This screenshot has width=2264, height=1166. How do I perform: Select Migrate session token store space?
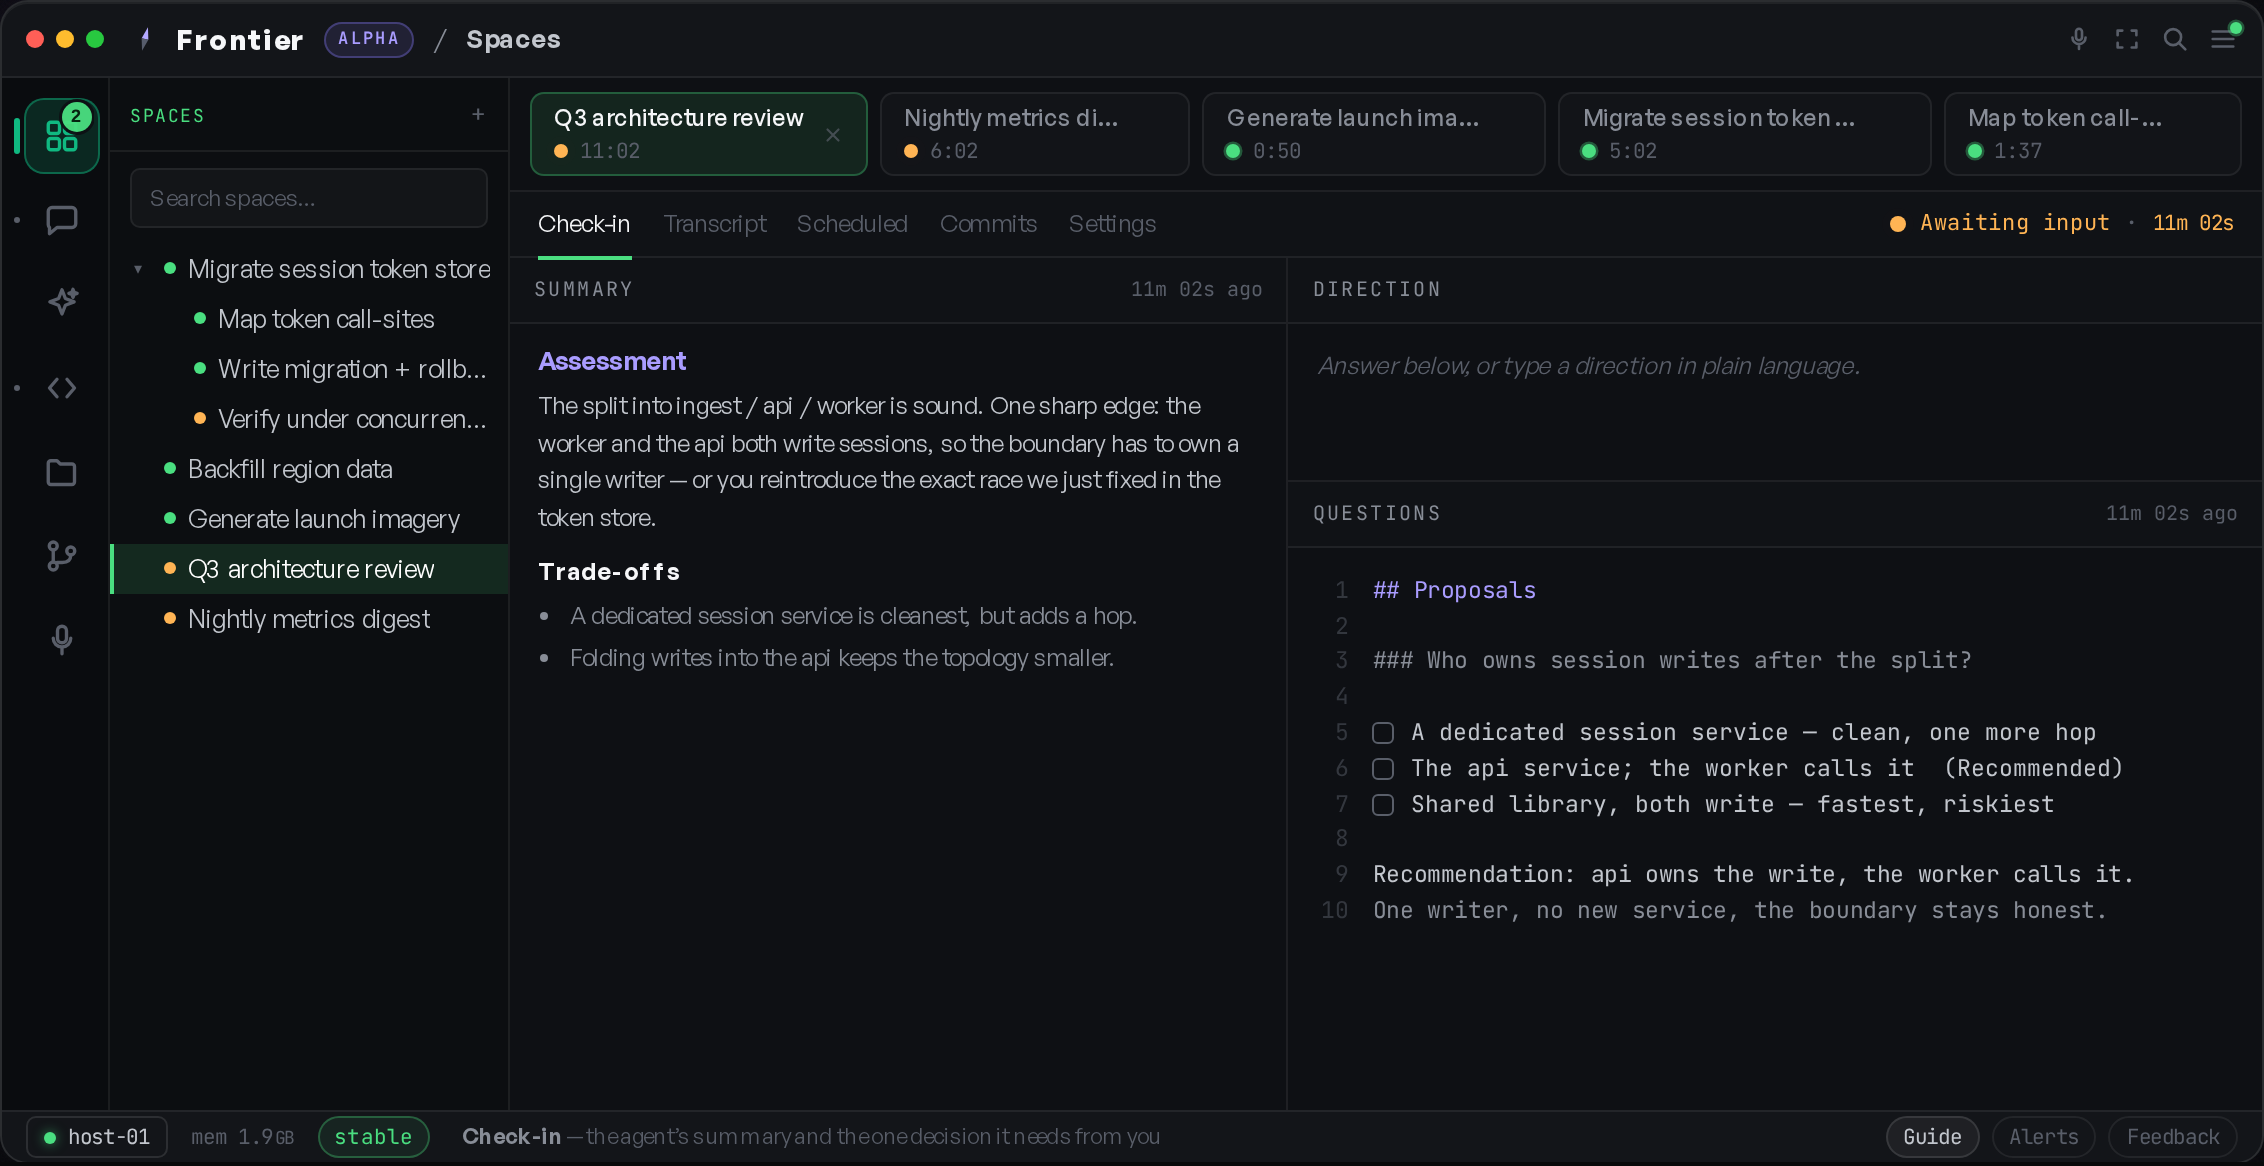pyautogui.click(x=310, y=269)
